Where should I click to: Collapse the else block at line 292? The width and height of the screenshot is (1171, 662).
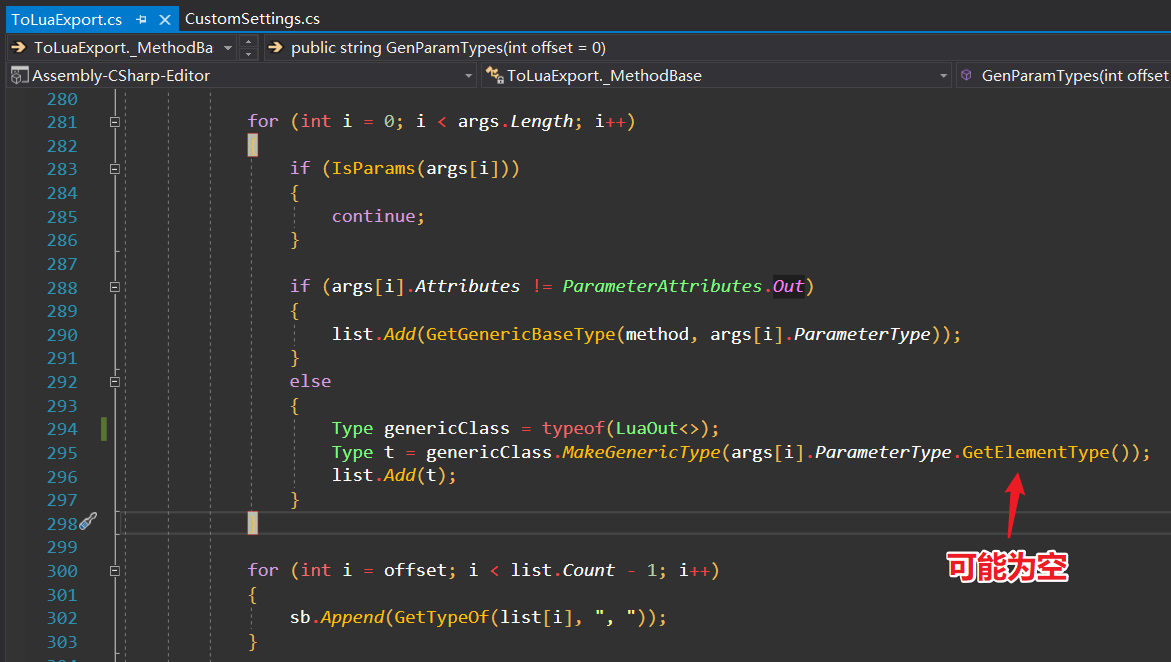(x=115, y=382)
